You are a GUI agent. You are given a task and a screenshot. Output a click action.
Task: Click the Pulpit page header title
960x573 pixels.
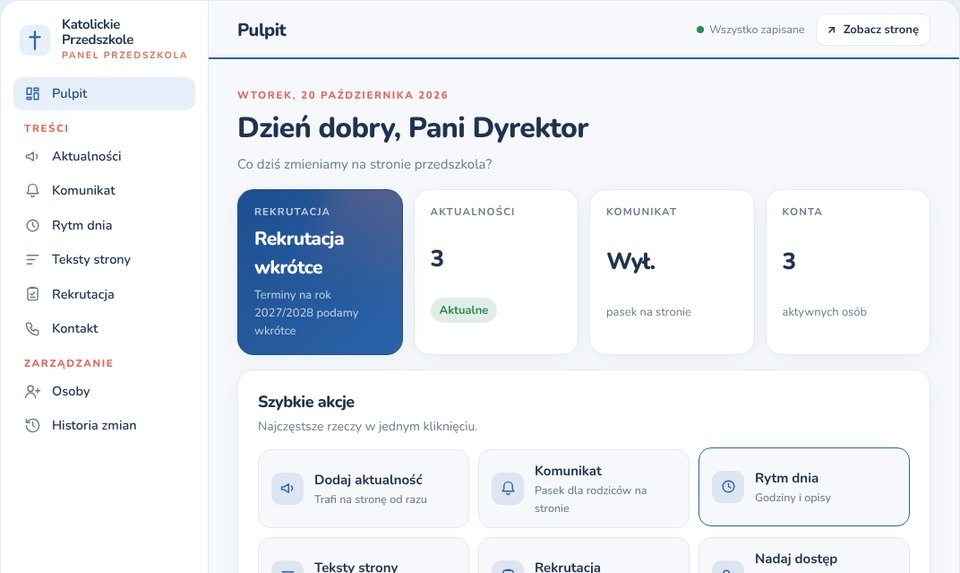pos(262,30)
